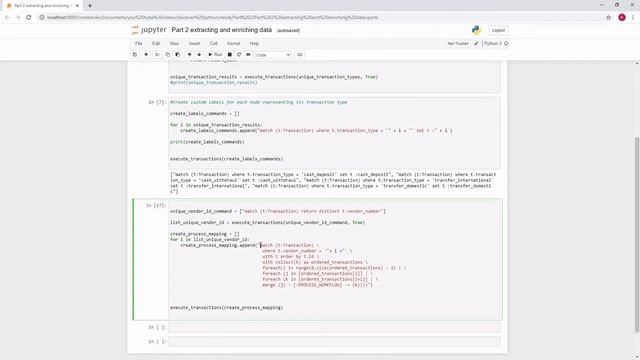Open the cell type dropdown showing Code

tap(273, 55)
